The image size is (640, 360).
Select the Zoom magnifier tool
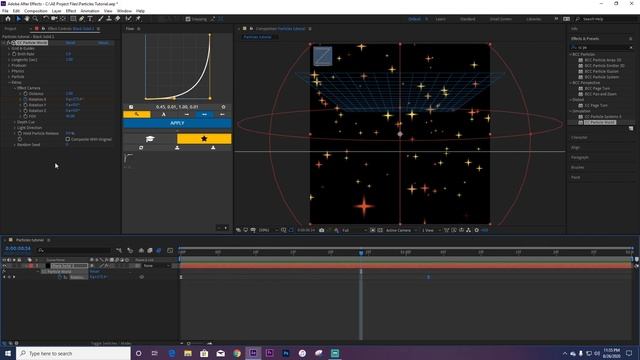coord(36,19)
